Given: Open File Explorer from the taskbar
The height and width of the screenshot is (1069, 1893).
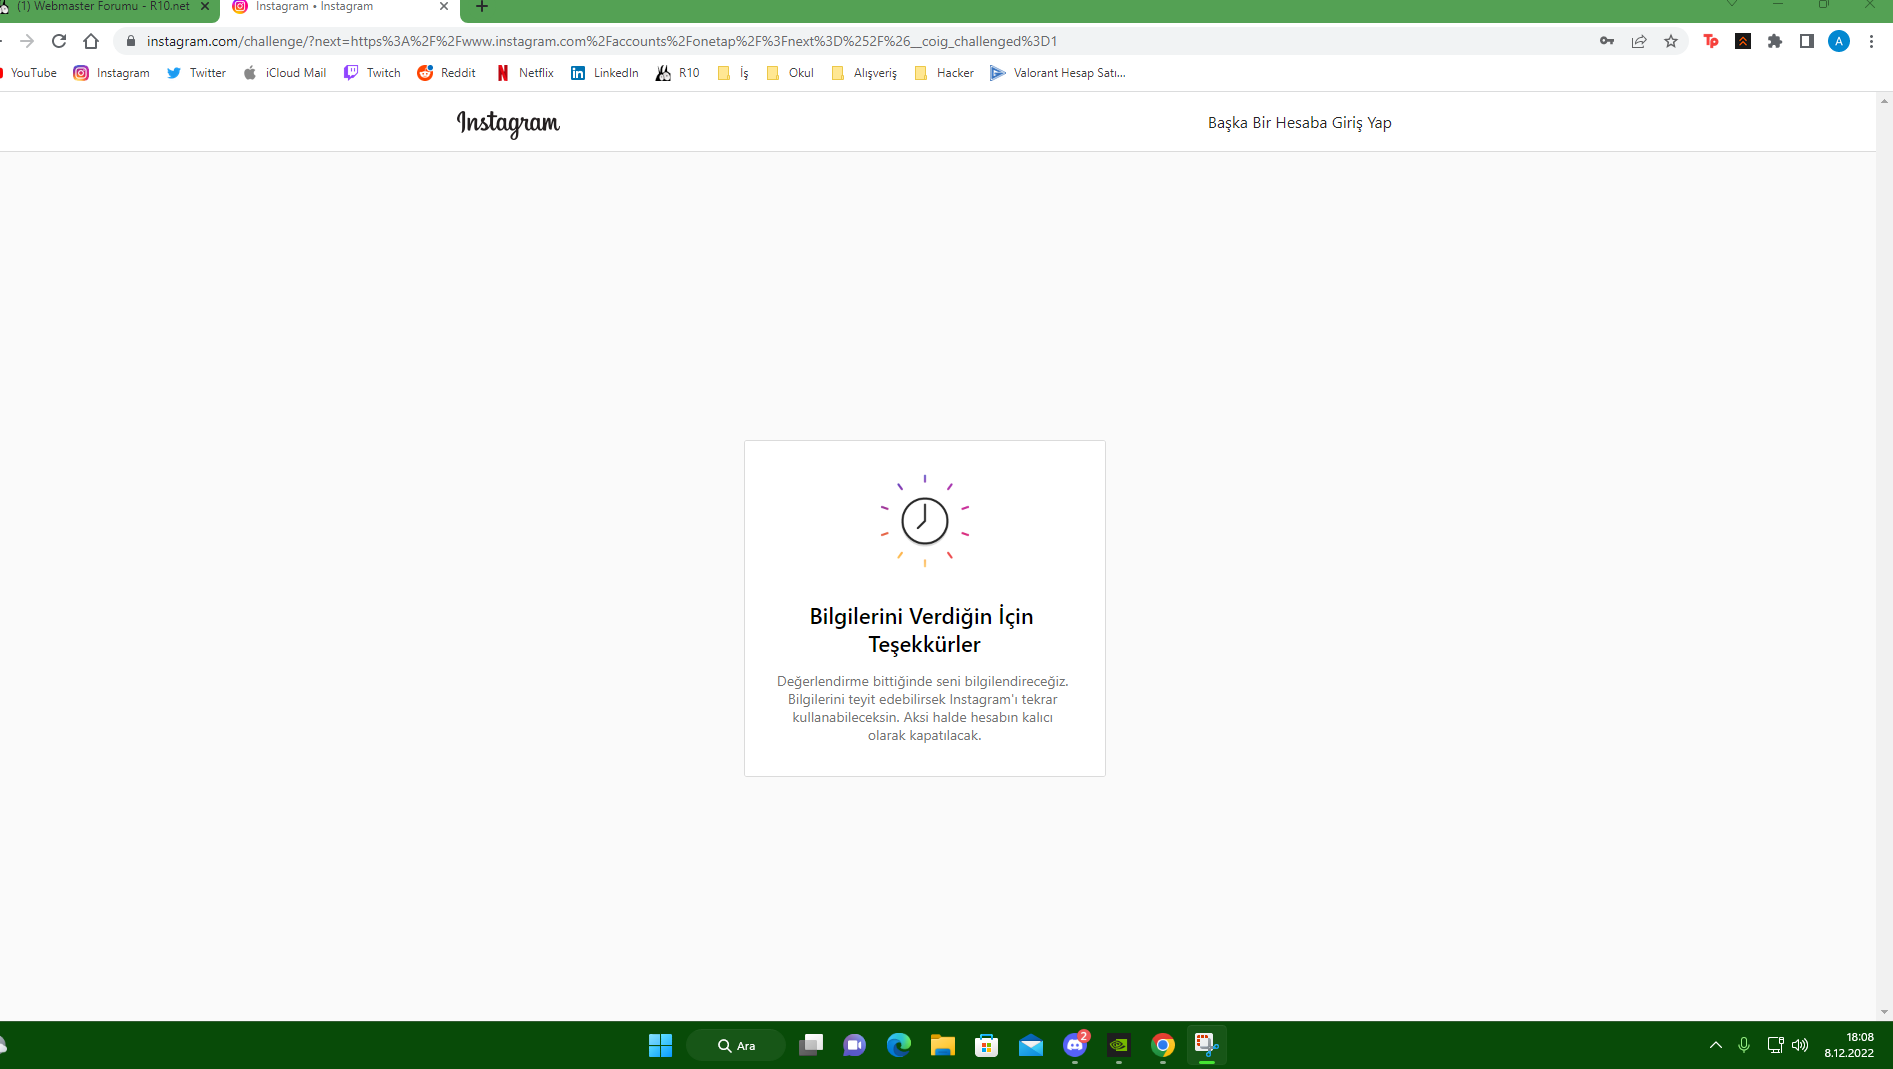Looking at the screenshot, I should [x=943, y=1046].
